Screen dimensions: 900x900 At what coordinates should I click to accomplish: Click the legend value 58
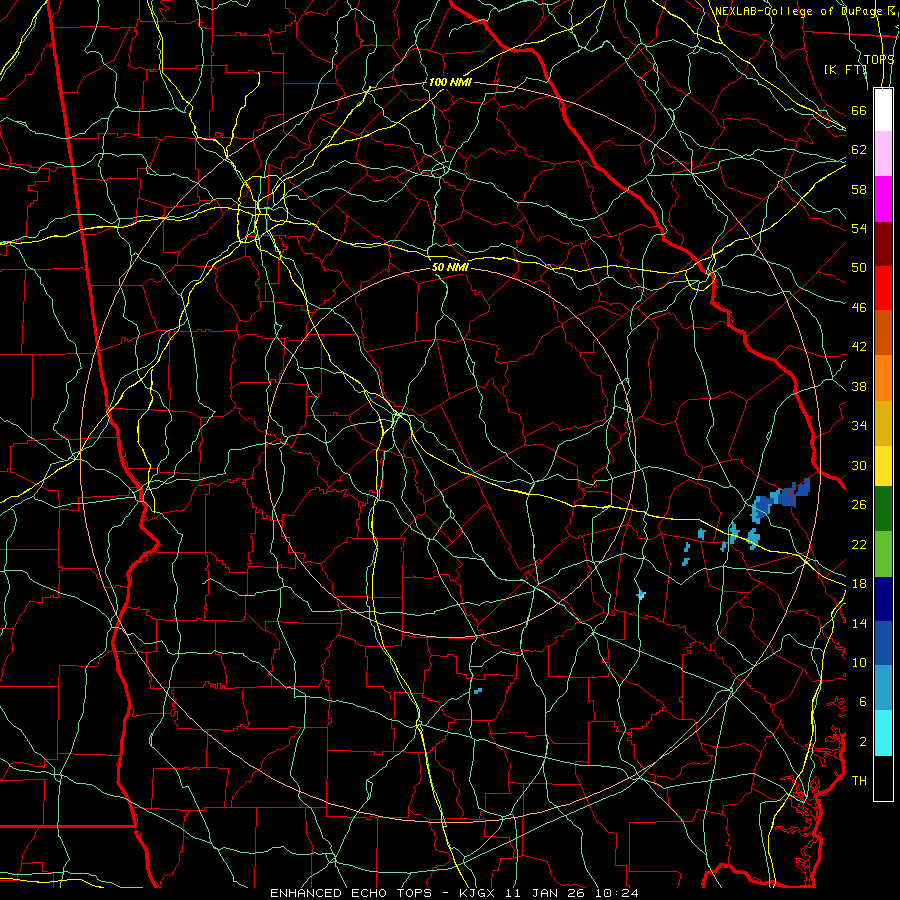pyautogui.click(x=859, y=189)
